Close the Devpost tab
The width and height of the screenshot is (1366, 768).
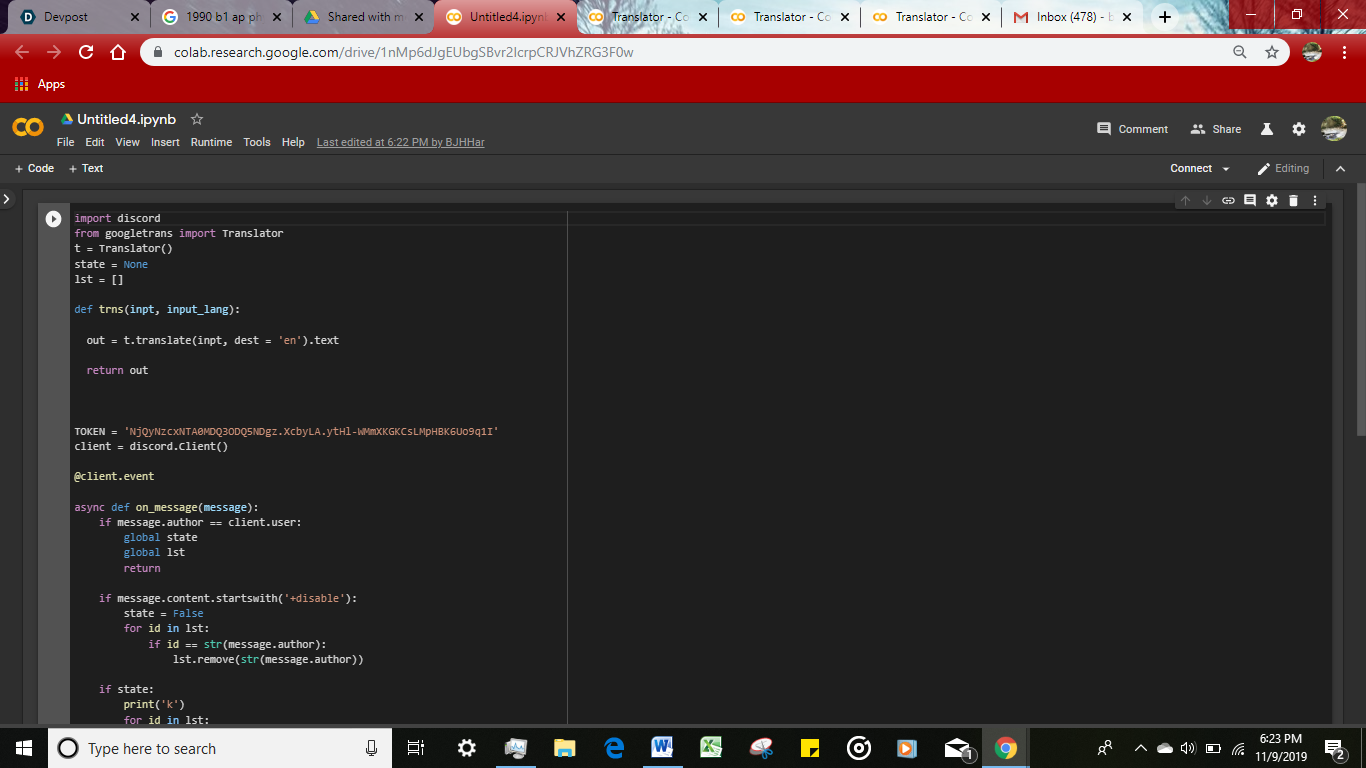[135, 17]
